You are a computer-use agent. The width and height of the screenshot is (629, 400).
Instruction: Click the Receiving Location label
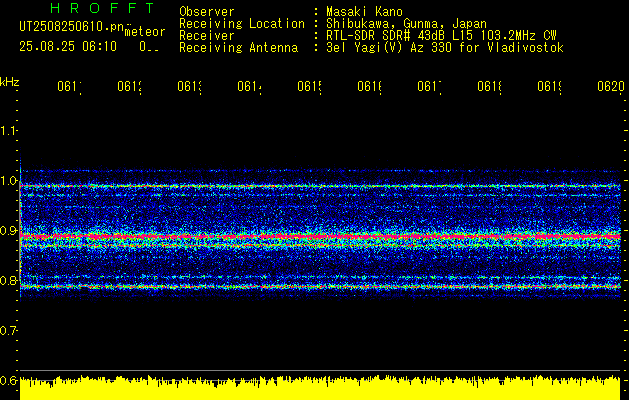[x=242, y=24]
